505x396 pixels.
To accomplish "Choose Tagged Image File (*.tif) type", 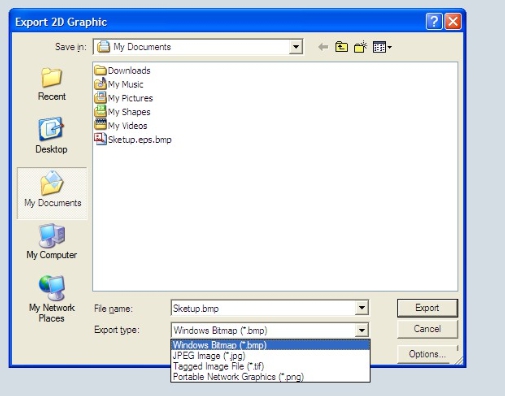I will click(270, 366).
